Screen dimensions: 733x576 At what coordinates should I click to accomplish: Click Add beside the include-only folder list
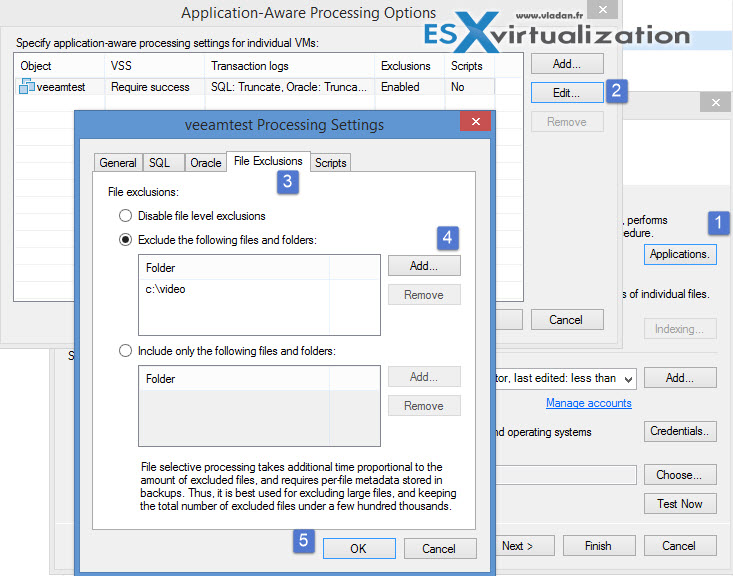point(424,376)
